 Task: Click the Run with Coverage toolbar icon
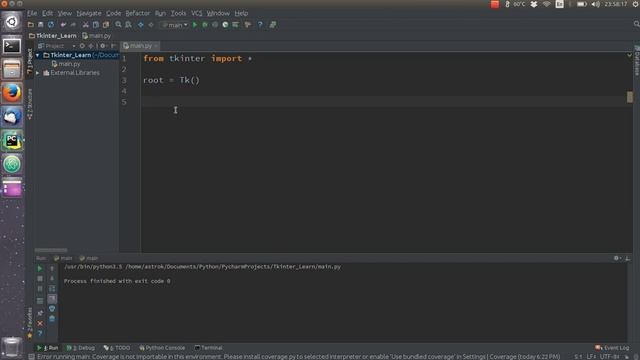click(215, 25)
